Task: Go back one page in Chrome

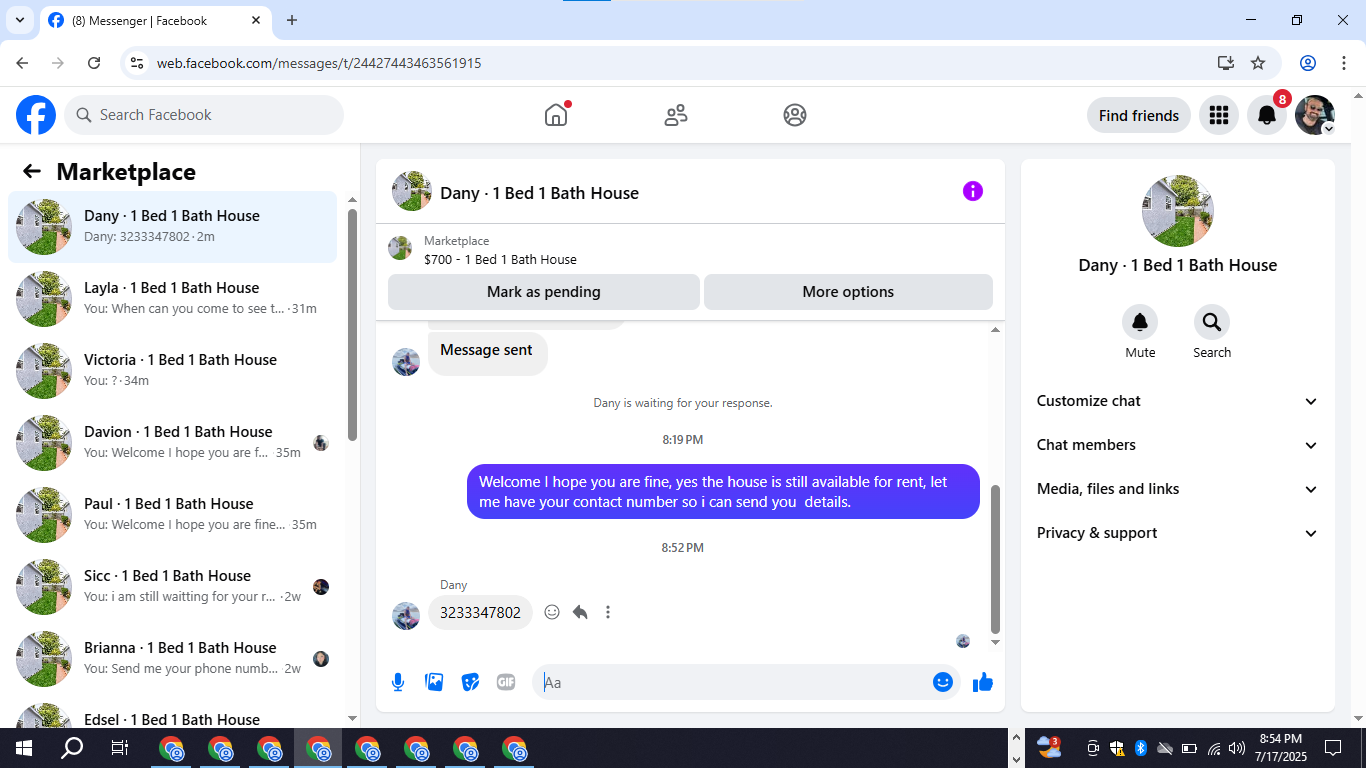Action: tap(22, 63)
